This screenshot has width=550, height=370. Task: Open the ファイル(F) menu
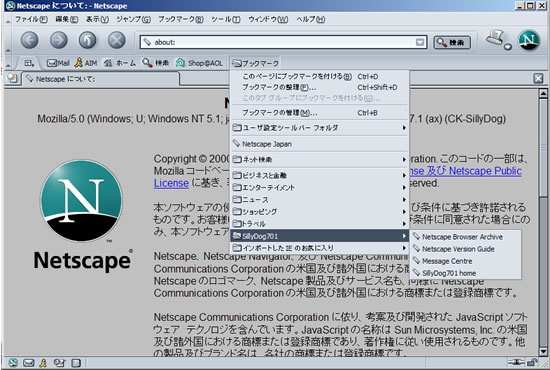(x=31, y=19)
